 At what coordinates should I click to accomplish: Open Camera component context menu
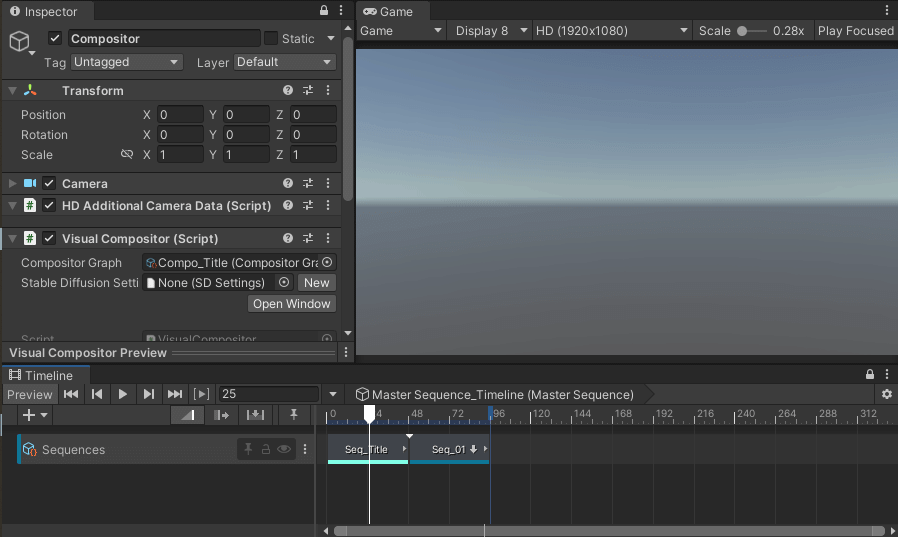[328, 183]
